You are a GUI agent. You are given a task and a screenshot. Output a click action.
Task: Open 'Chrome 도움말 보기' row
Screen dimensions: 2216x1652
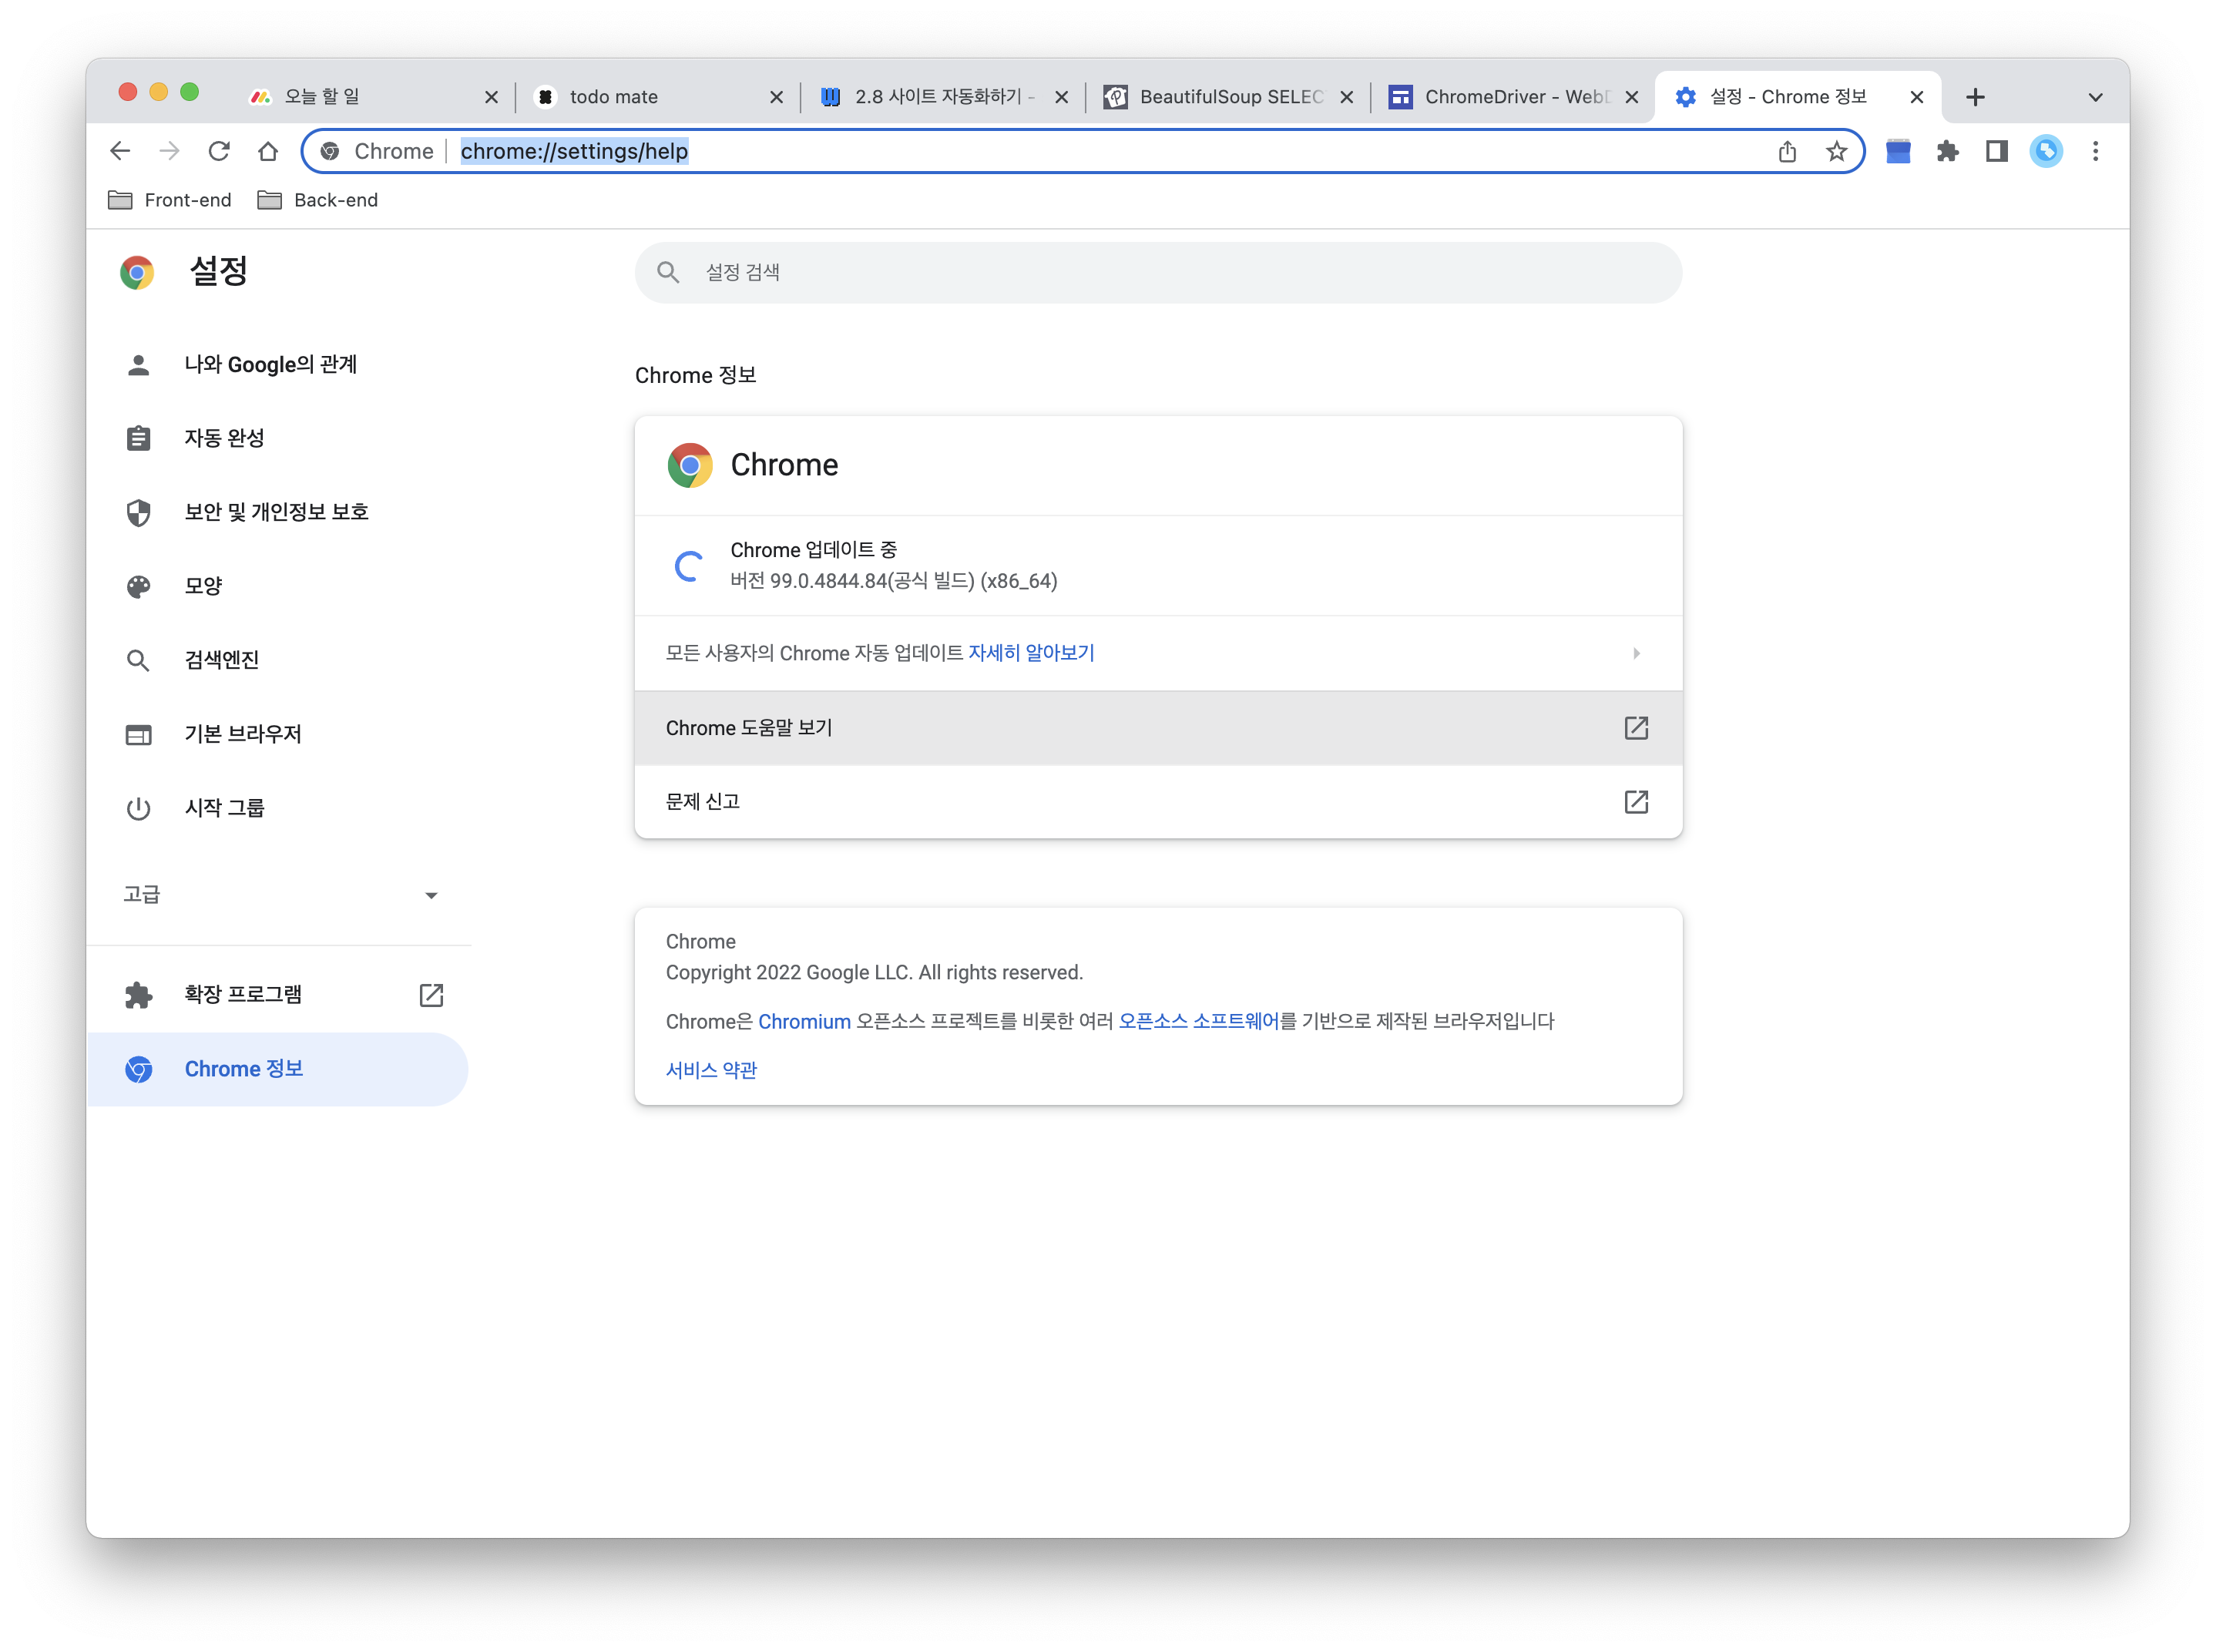[1157, 728]
